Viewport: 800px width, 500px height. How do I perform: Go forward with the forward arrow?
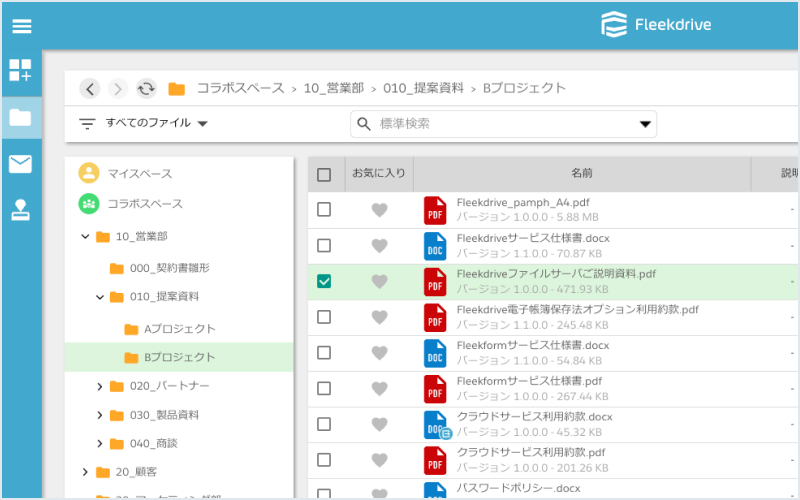(118, 89)
